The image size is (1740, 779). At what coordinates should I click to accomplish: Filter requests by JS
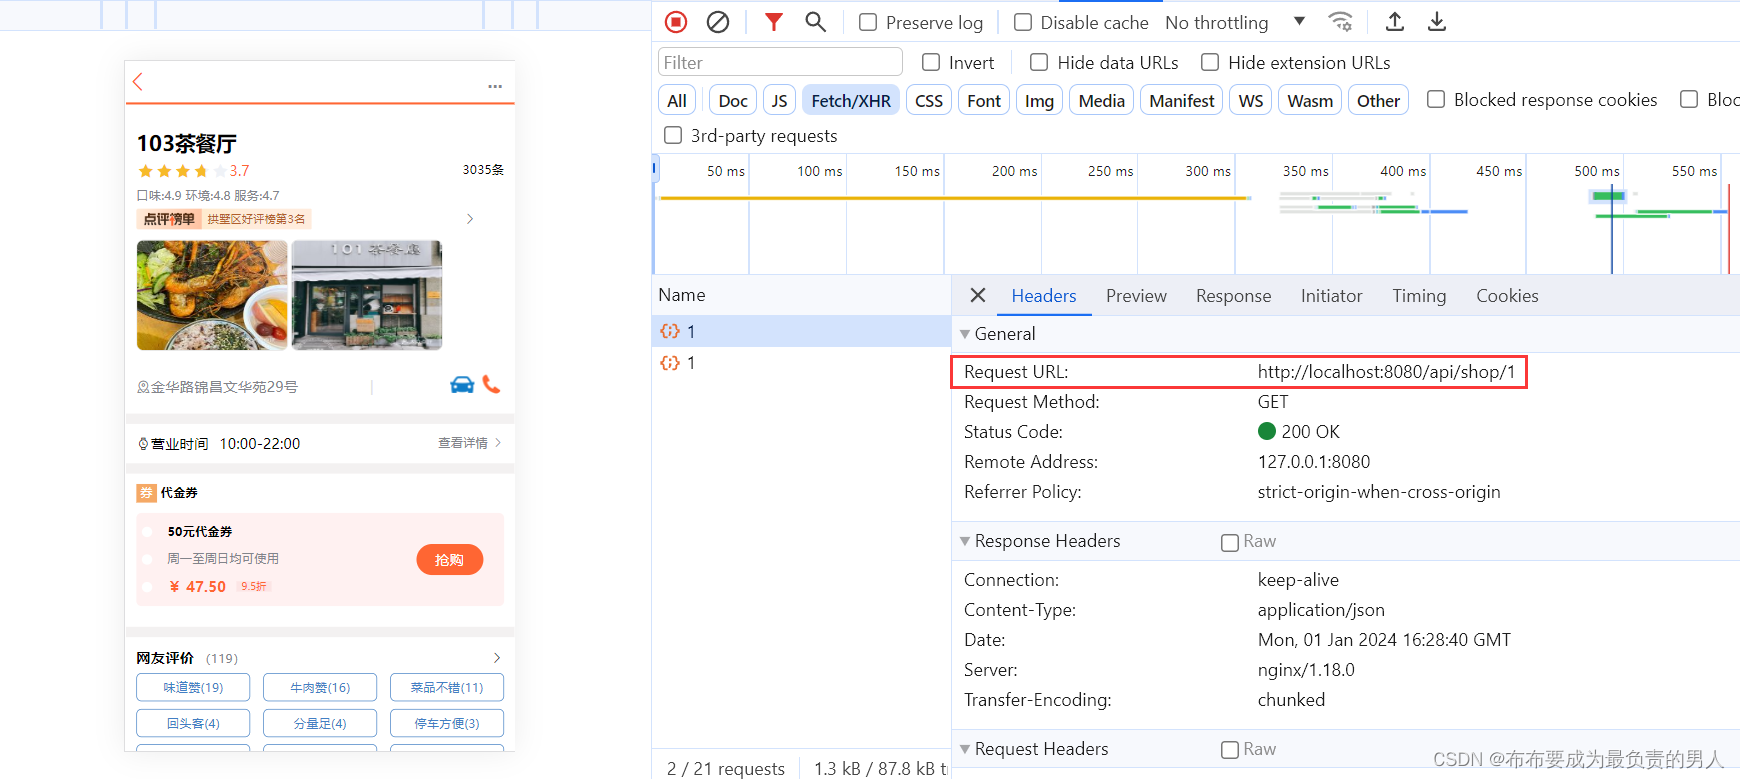(779, 100)
